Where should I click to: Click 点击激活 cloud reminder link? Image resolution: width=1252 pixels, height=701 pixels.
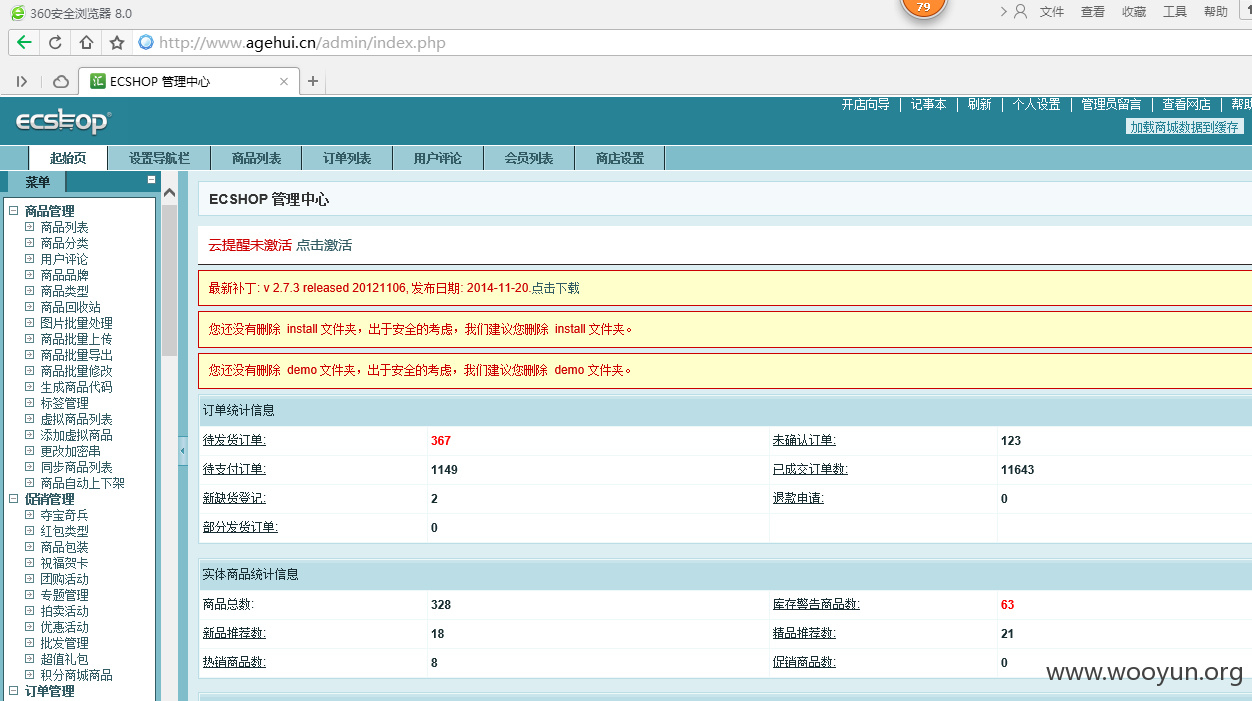coord(324,245)
